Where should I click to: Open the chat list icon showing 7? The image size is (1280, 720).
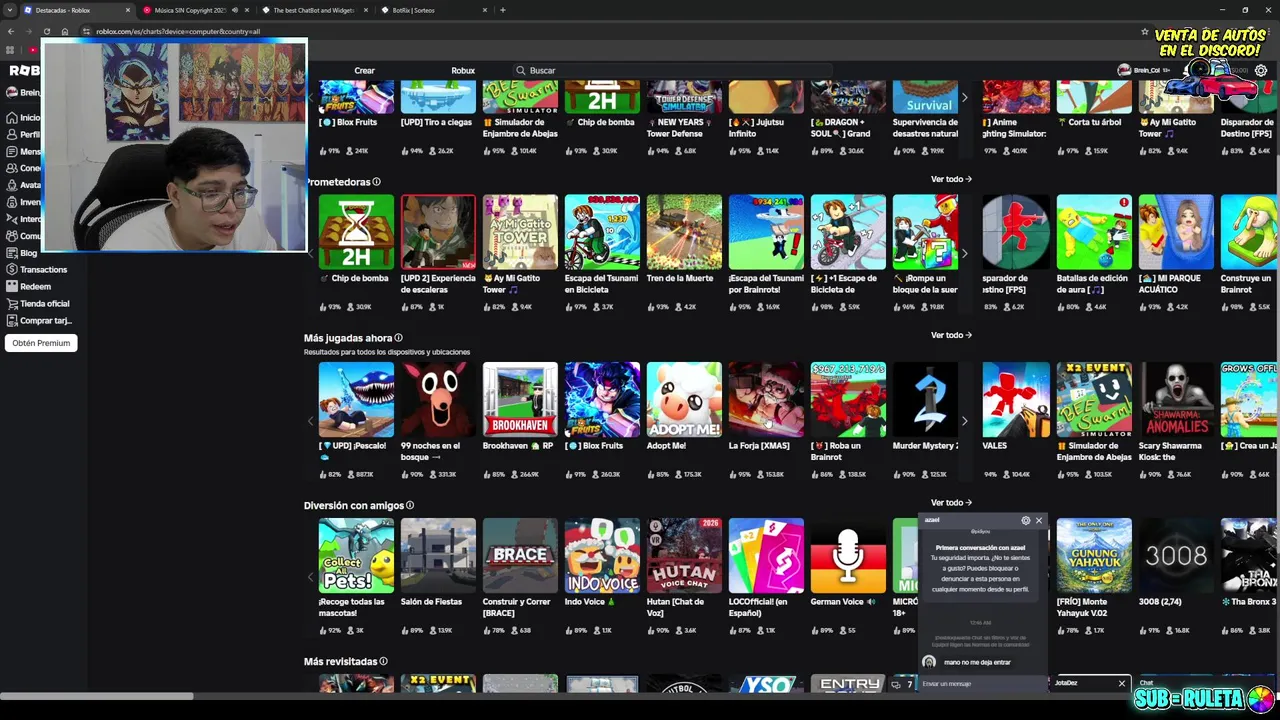pos(903,684)
